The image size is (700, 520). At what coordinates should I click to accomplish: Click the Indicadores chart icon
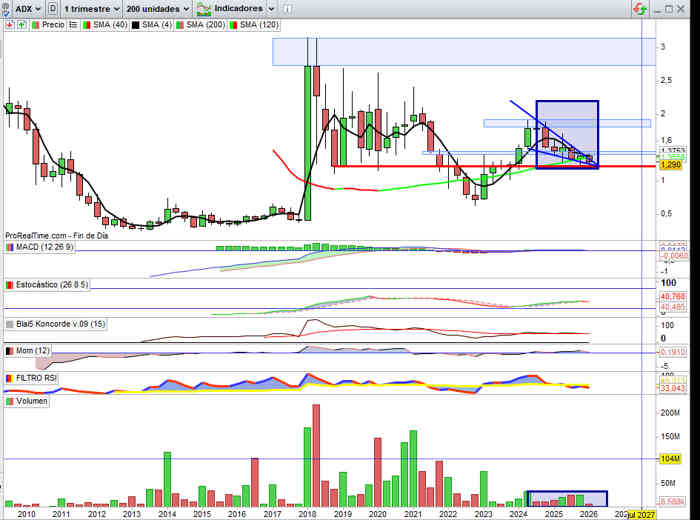[205, 8]
